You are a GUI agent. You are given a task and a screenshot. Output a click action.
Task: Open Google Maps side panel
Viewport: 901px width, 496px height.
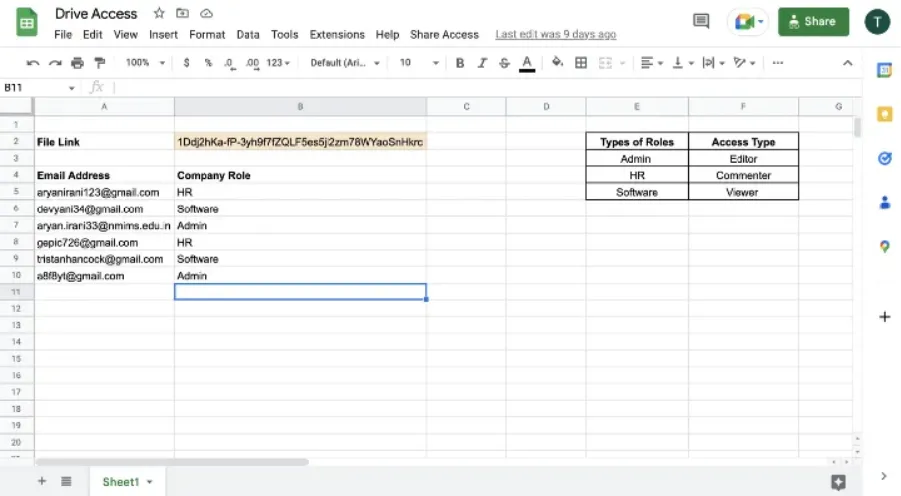click(x=884, y=247)
